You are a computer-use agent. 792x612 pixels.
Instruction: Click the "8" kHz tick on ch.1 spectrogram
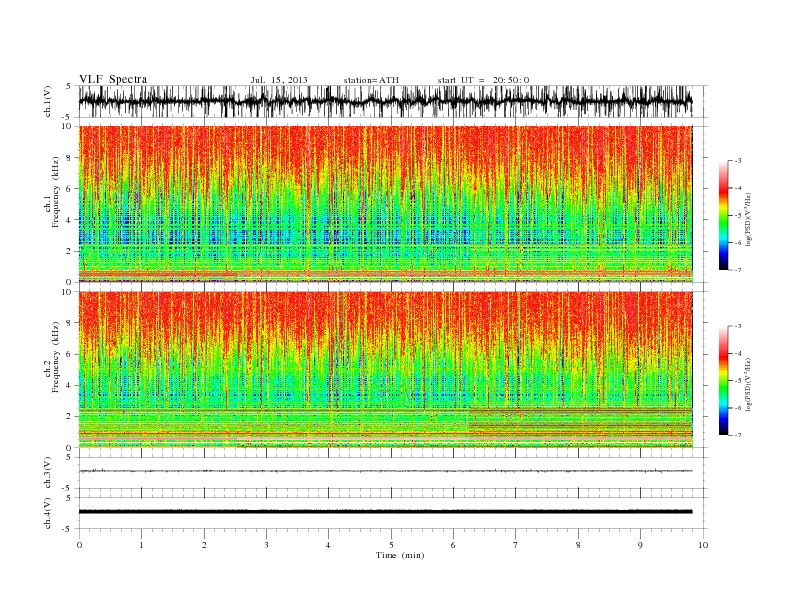tap(70, 158)
